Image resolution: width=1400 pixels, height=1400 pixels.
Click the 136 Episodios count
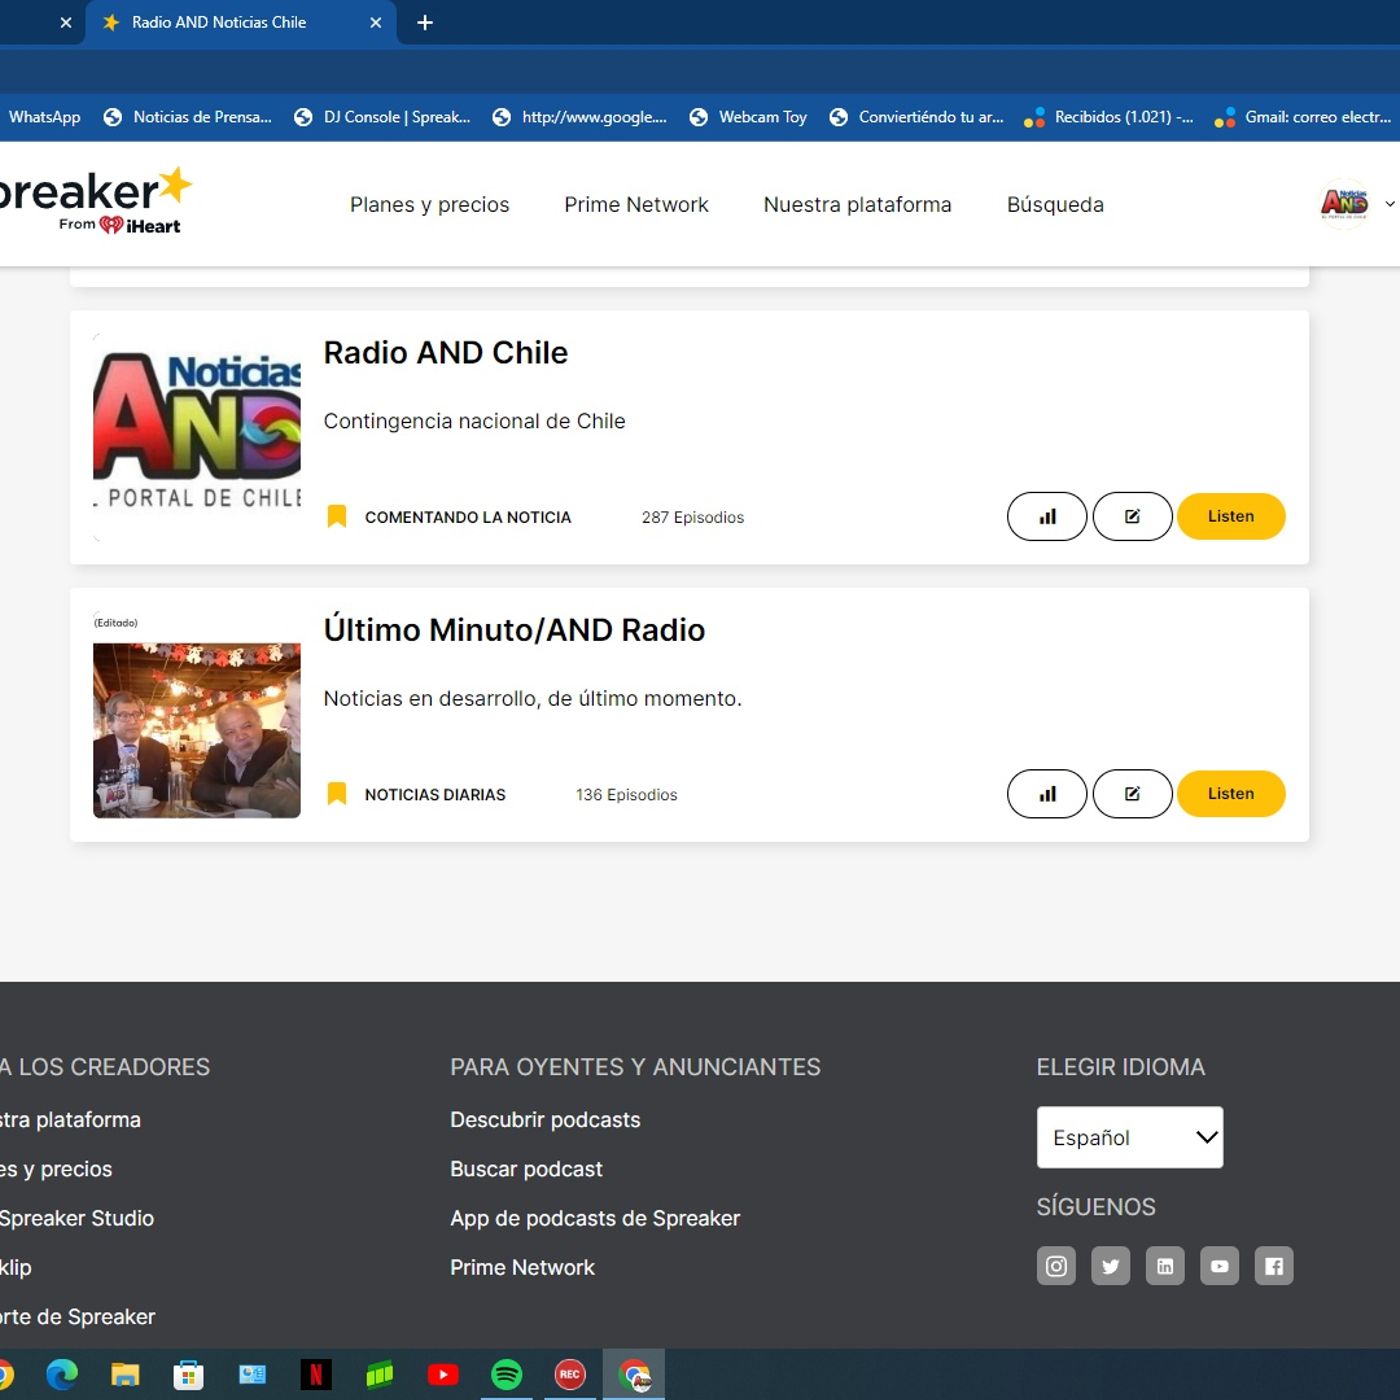tap(626, 795)
